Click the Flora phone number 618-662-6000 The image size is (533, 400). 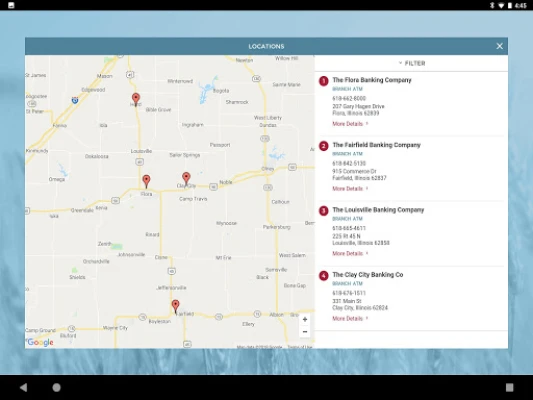(349, 99)
